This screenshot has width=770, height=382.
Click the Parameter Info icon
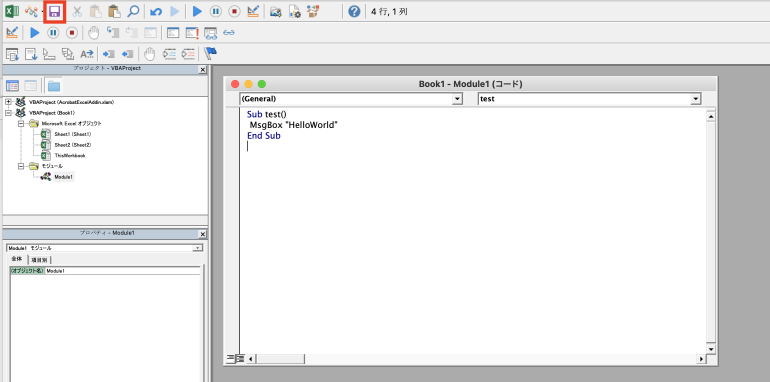point(68,54)
